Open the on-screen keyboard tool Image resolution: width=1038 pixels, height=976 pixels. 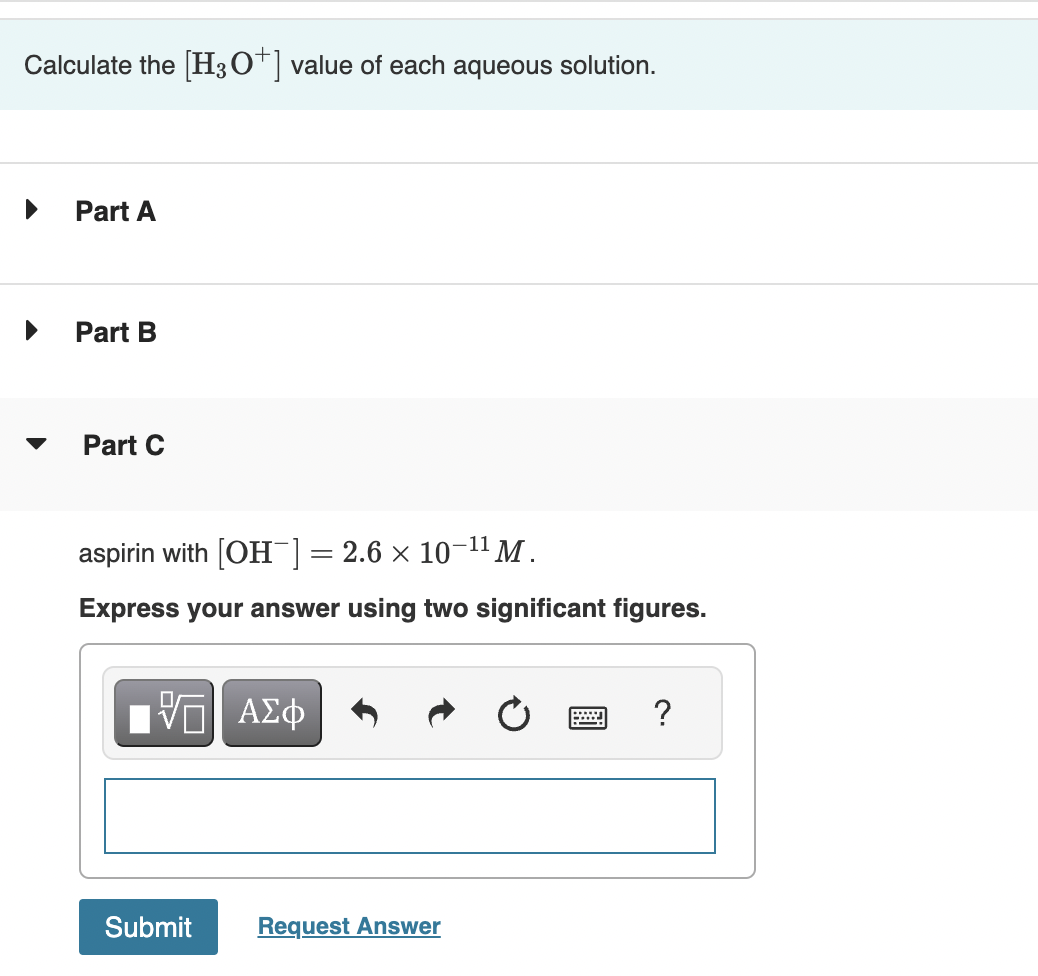tap(587, 716)
